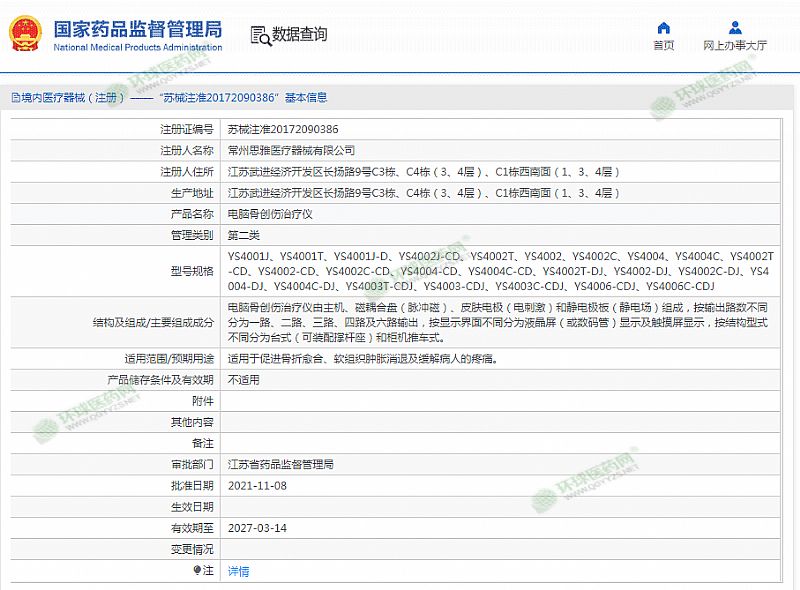Open the 详情 details link

coord(238,571)
